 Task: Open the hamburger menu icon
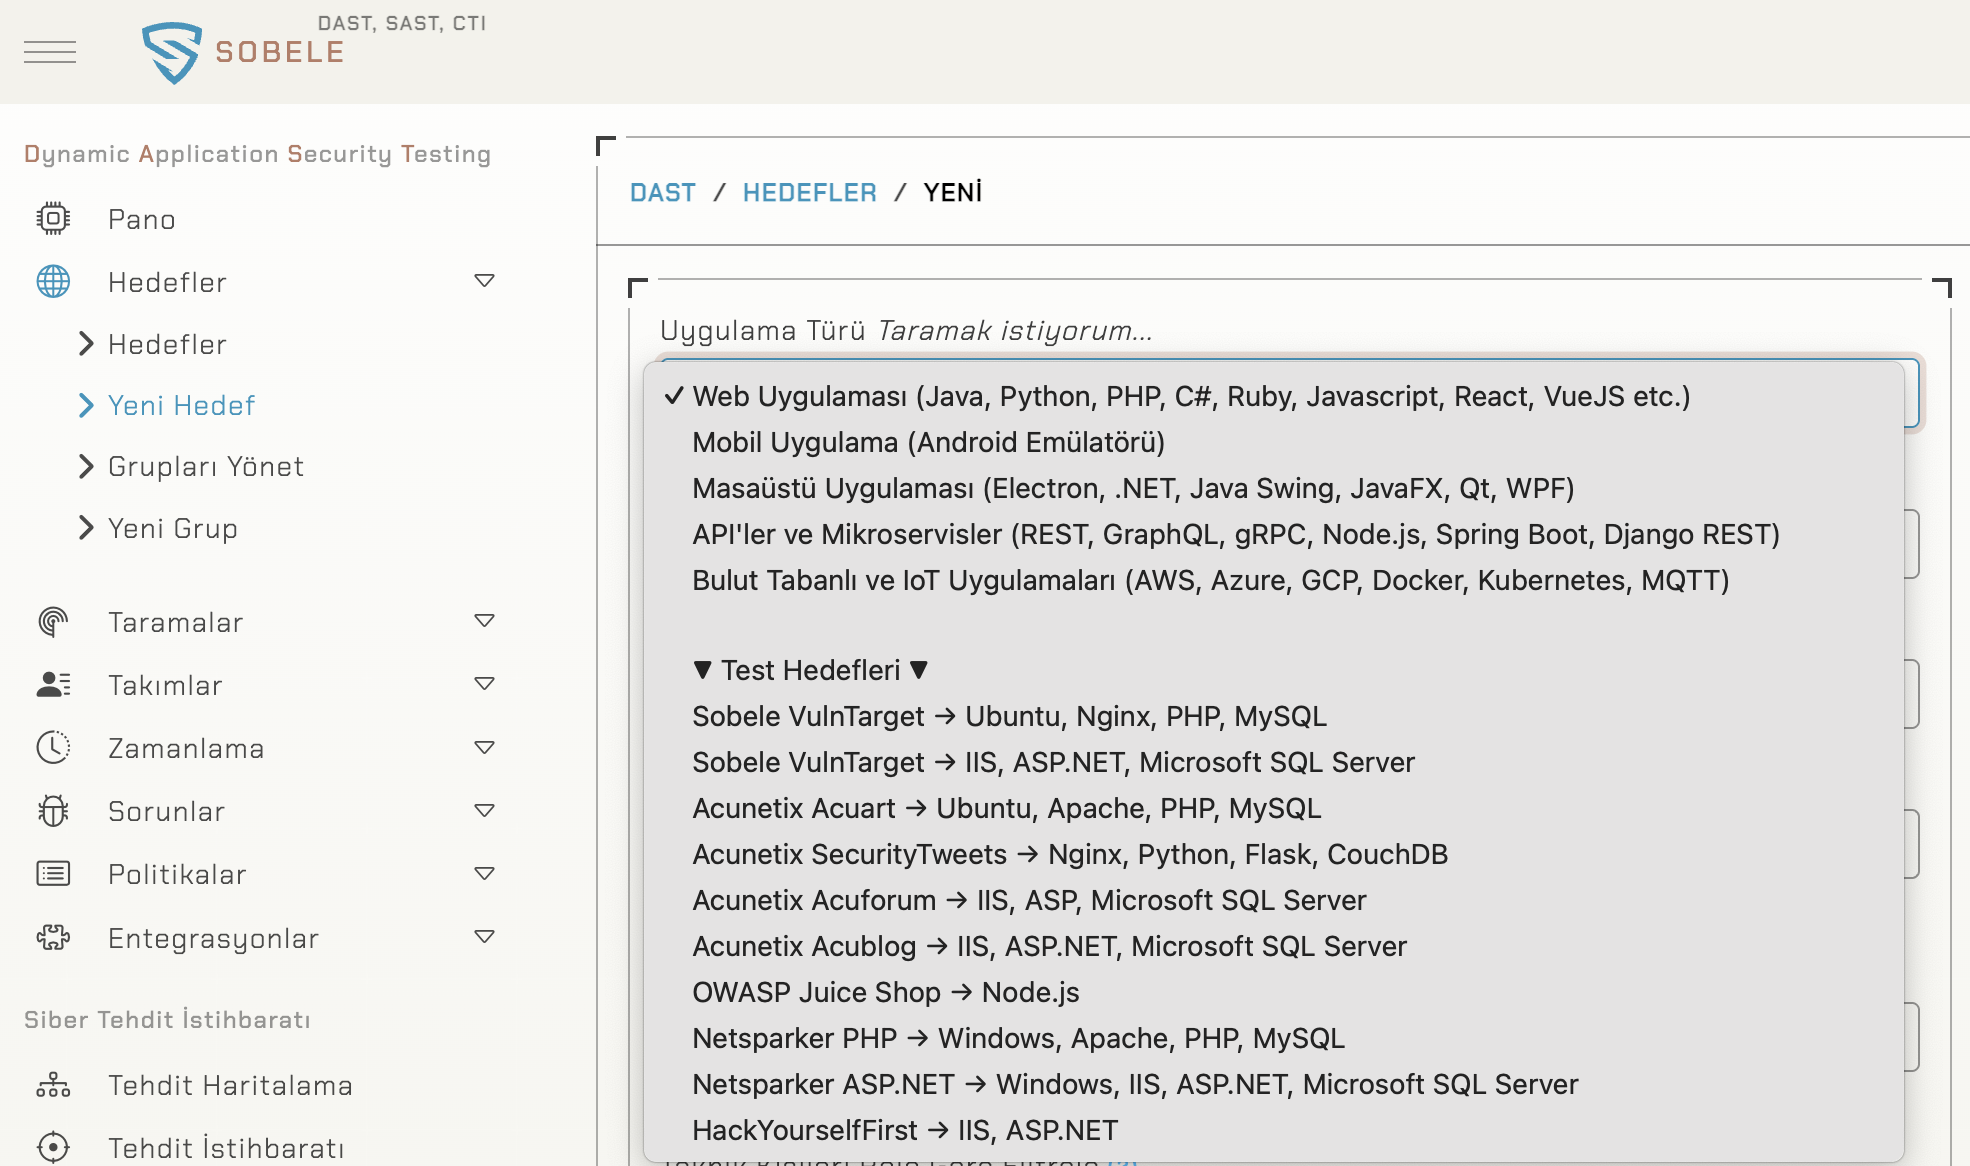tap(50, 52)
